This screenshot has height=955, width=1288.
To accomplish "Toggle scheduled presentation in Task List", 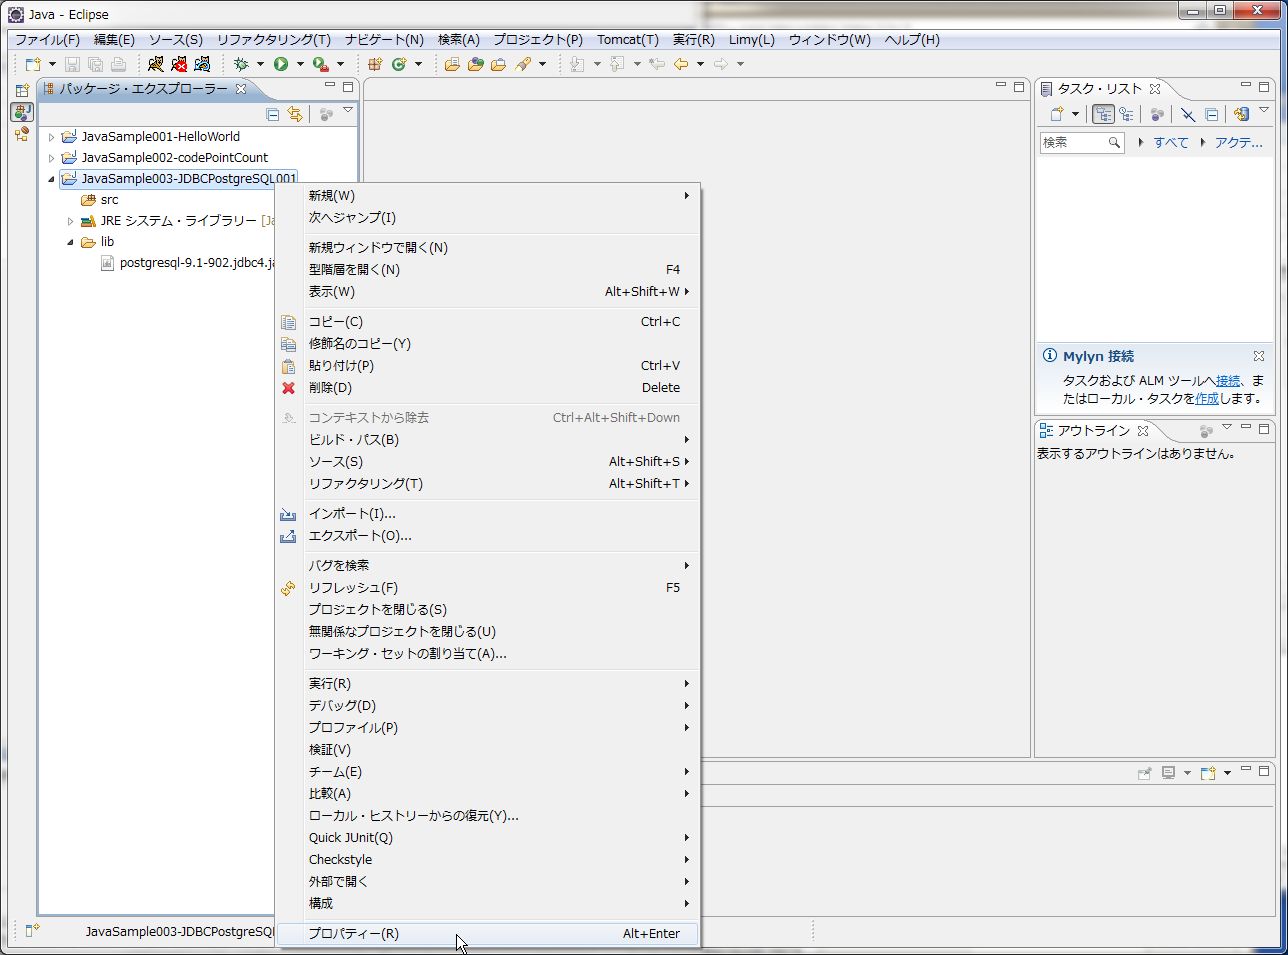I will [1128, 114].
